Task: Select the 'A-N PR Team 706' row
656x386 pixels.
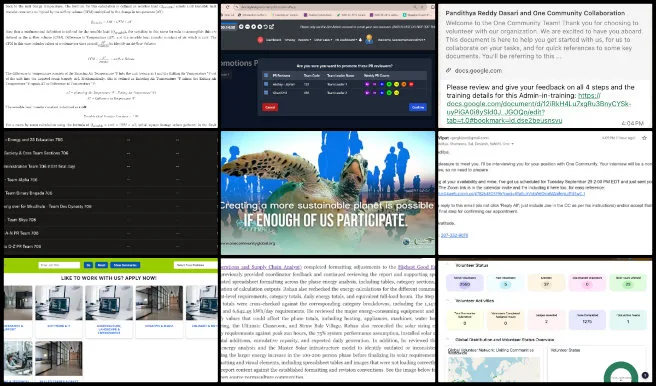Action: click(111, 233)
